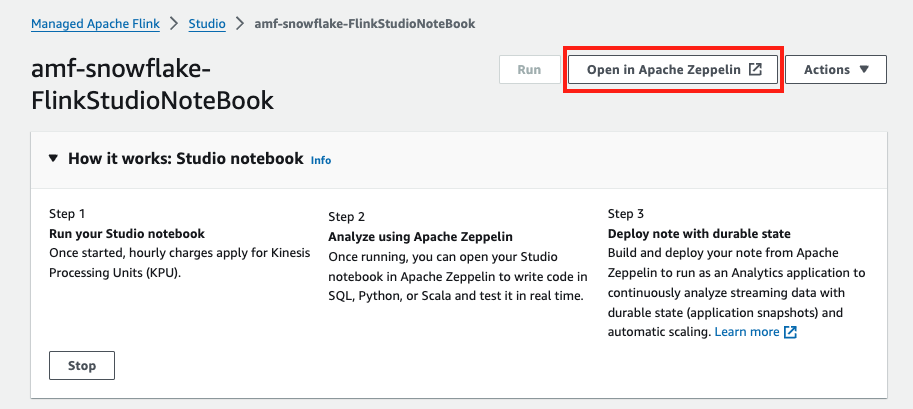Viewport: 913px width, 409px height.
Task: Collapse the How it works section triangle
Action: [x=53, y=159]
